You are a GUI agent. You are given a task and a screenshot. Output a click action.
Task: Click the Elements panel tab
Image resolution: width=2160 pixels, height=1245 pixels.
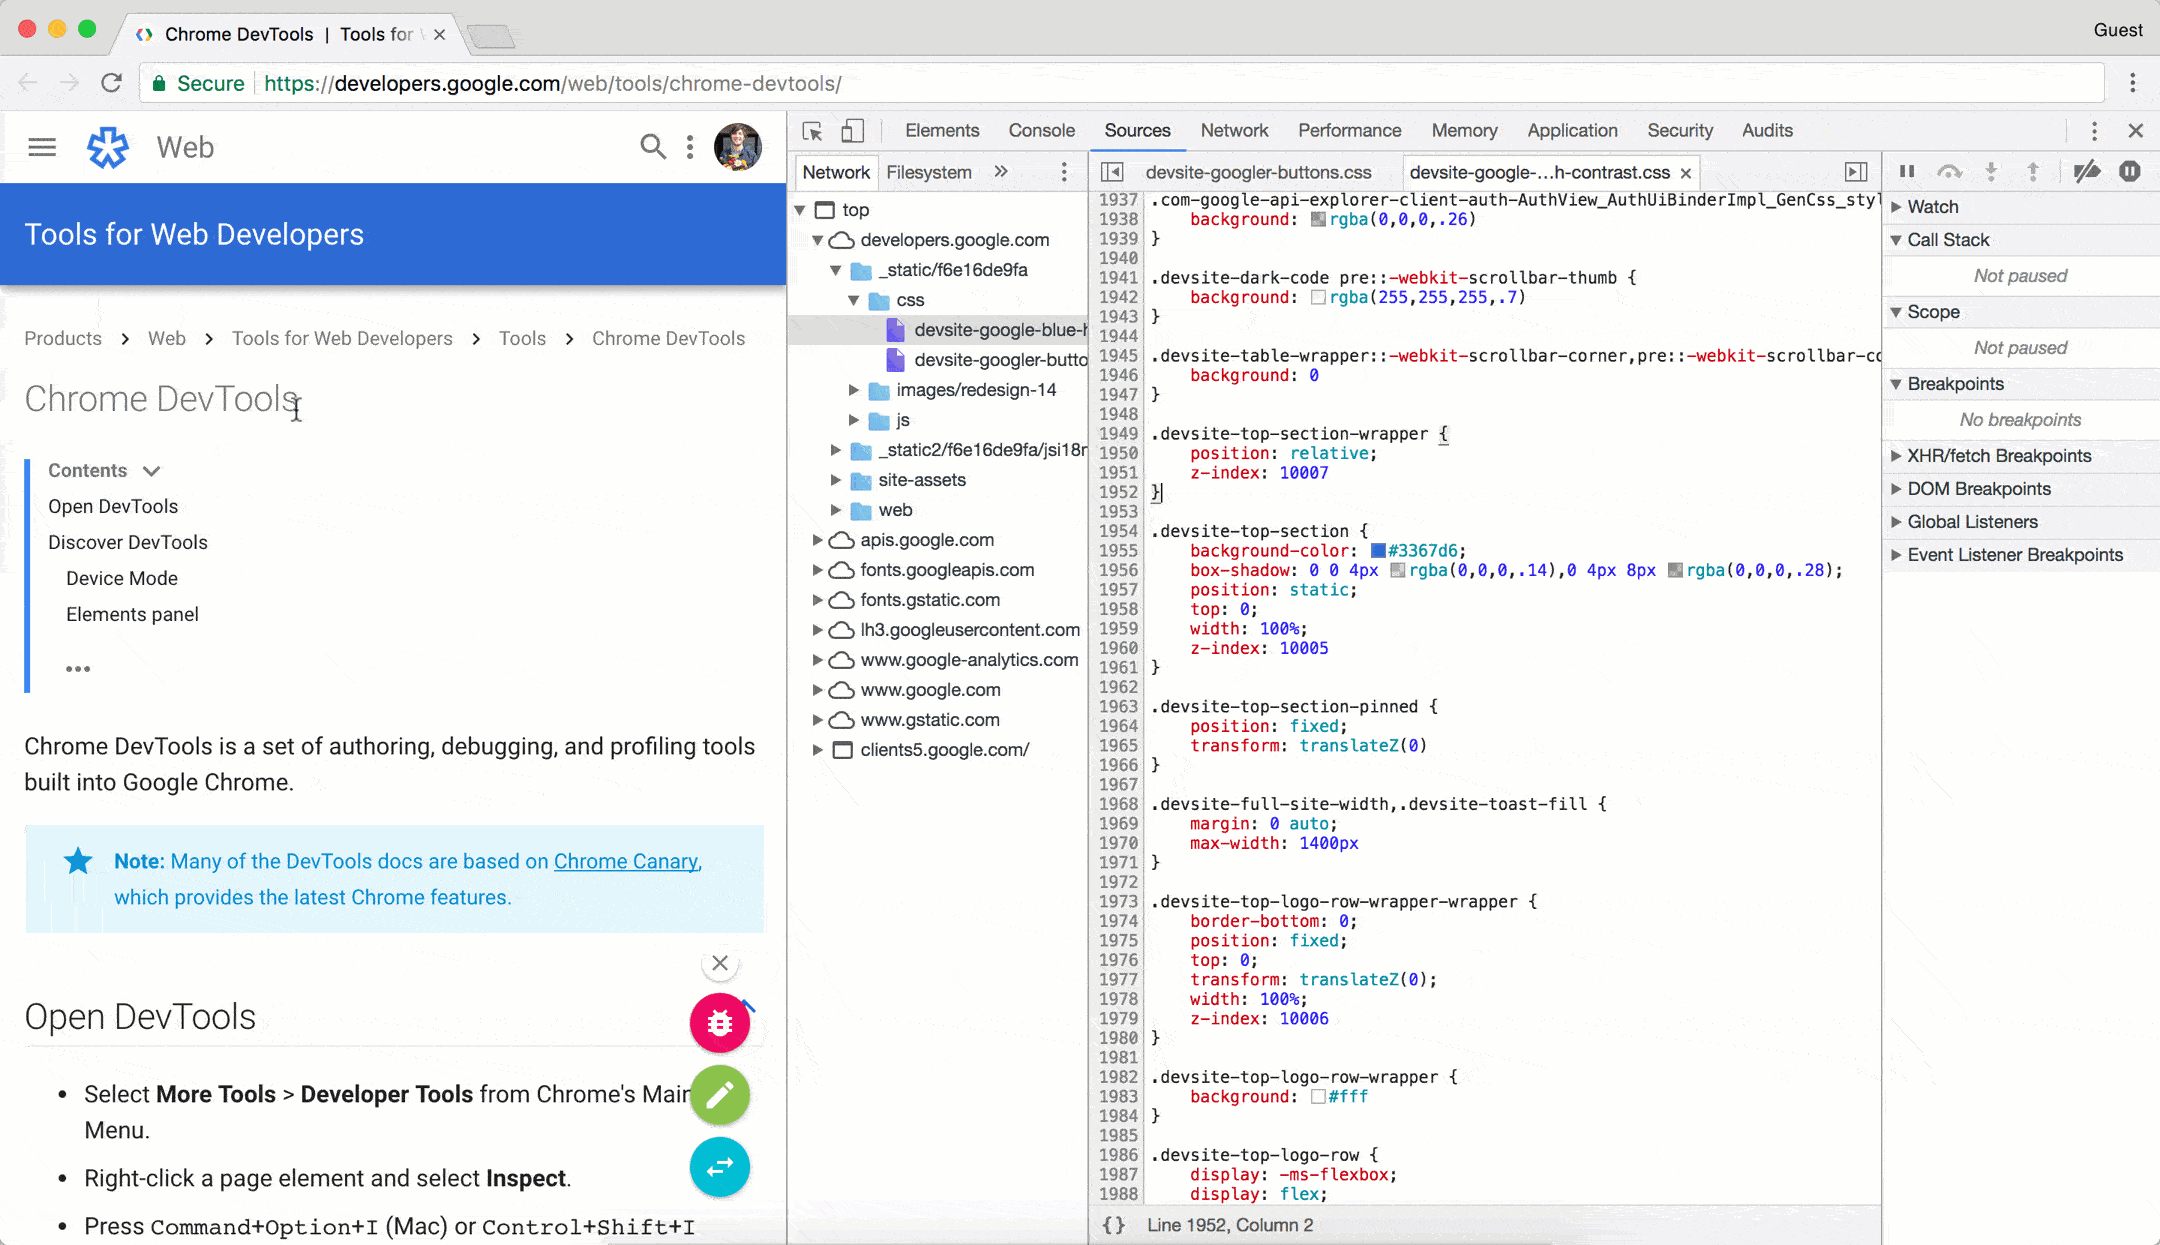(942, 131)
